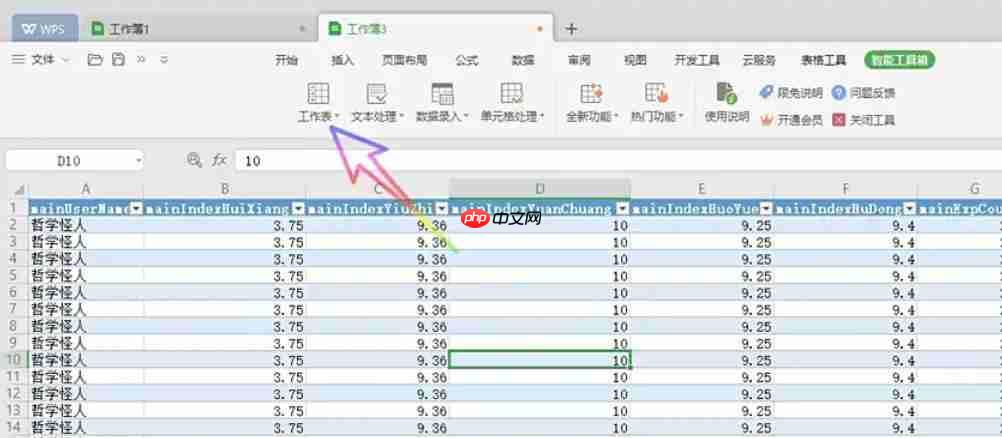Expand the name box dropdown showing D10
Screen dimensions: 1002x438
[x=139, y=160]
